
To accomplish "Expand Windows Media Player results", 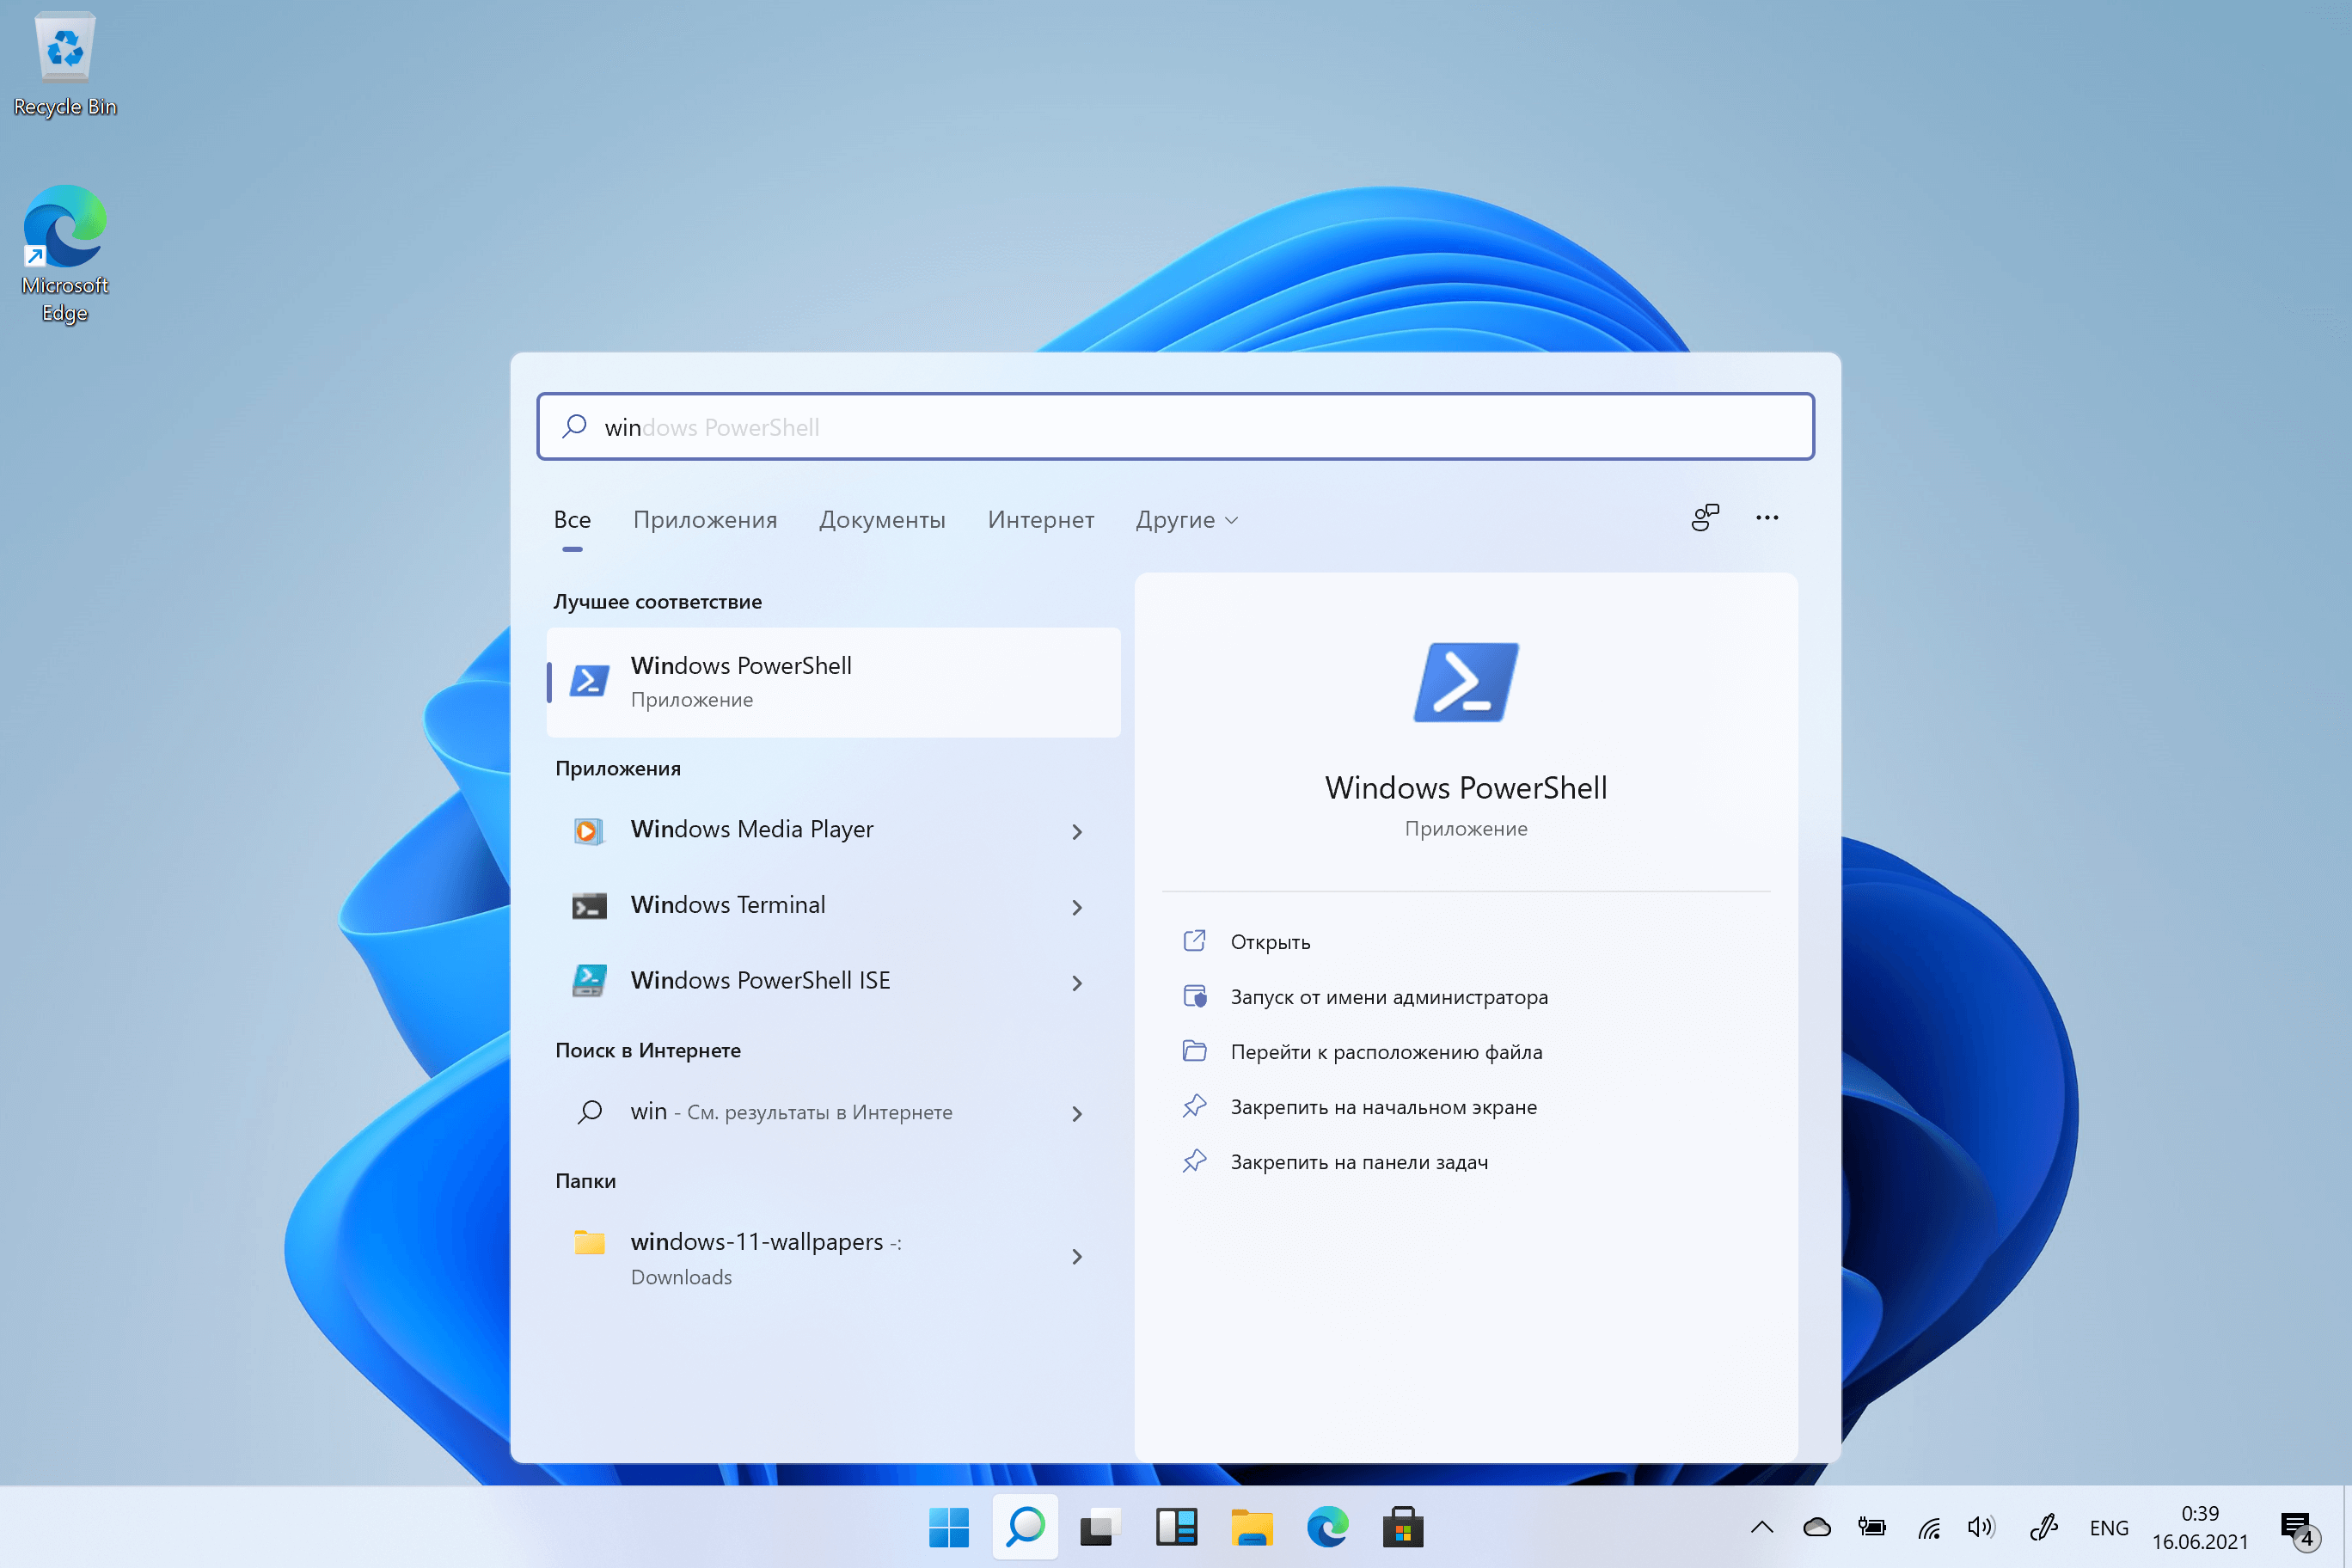I will 1080,830.
